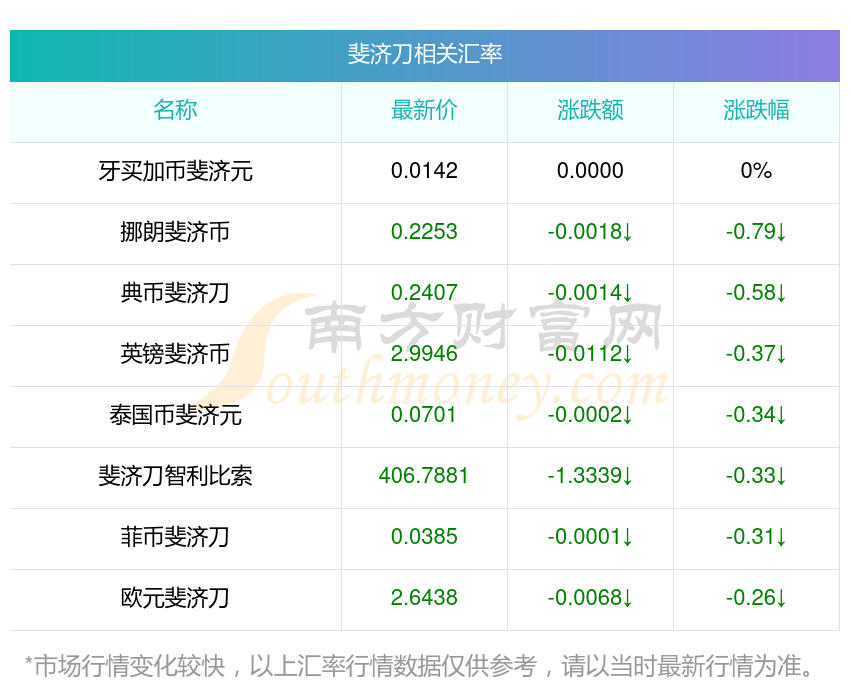Open the 泰国币斐济元 row name
The height and width of the screenshot is (697, 850).
tap(175, 416)
